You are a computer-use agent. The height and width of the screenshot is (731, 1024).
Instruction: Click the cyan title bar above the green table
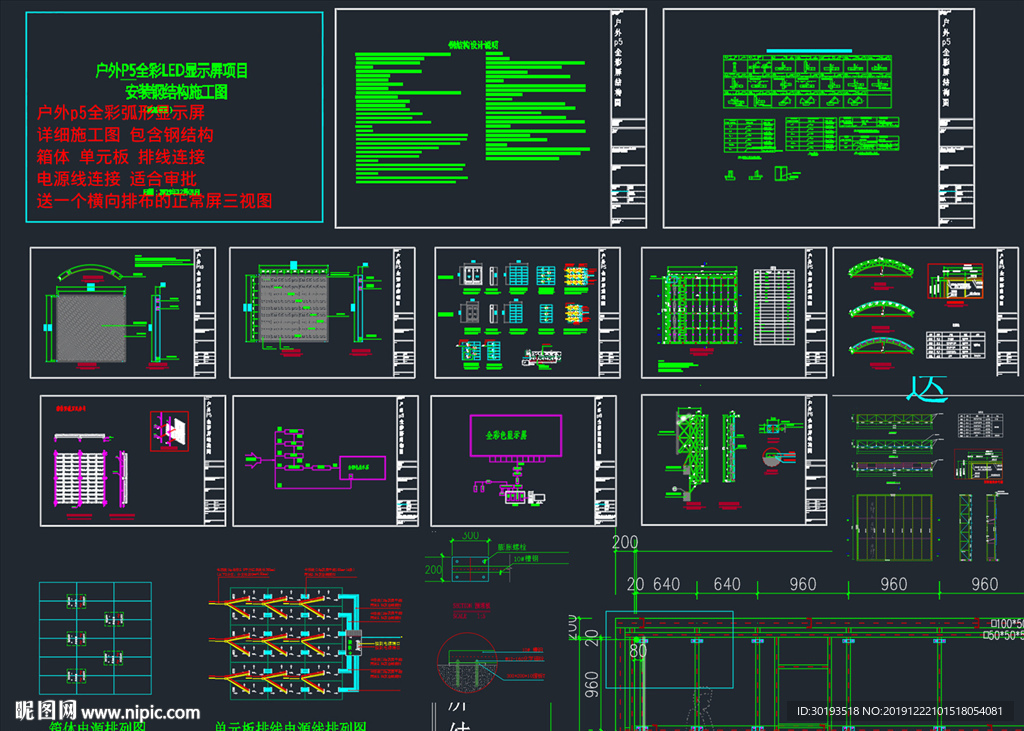click(x=809, y=50)
